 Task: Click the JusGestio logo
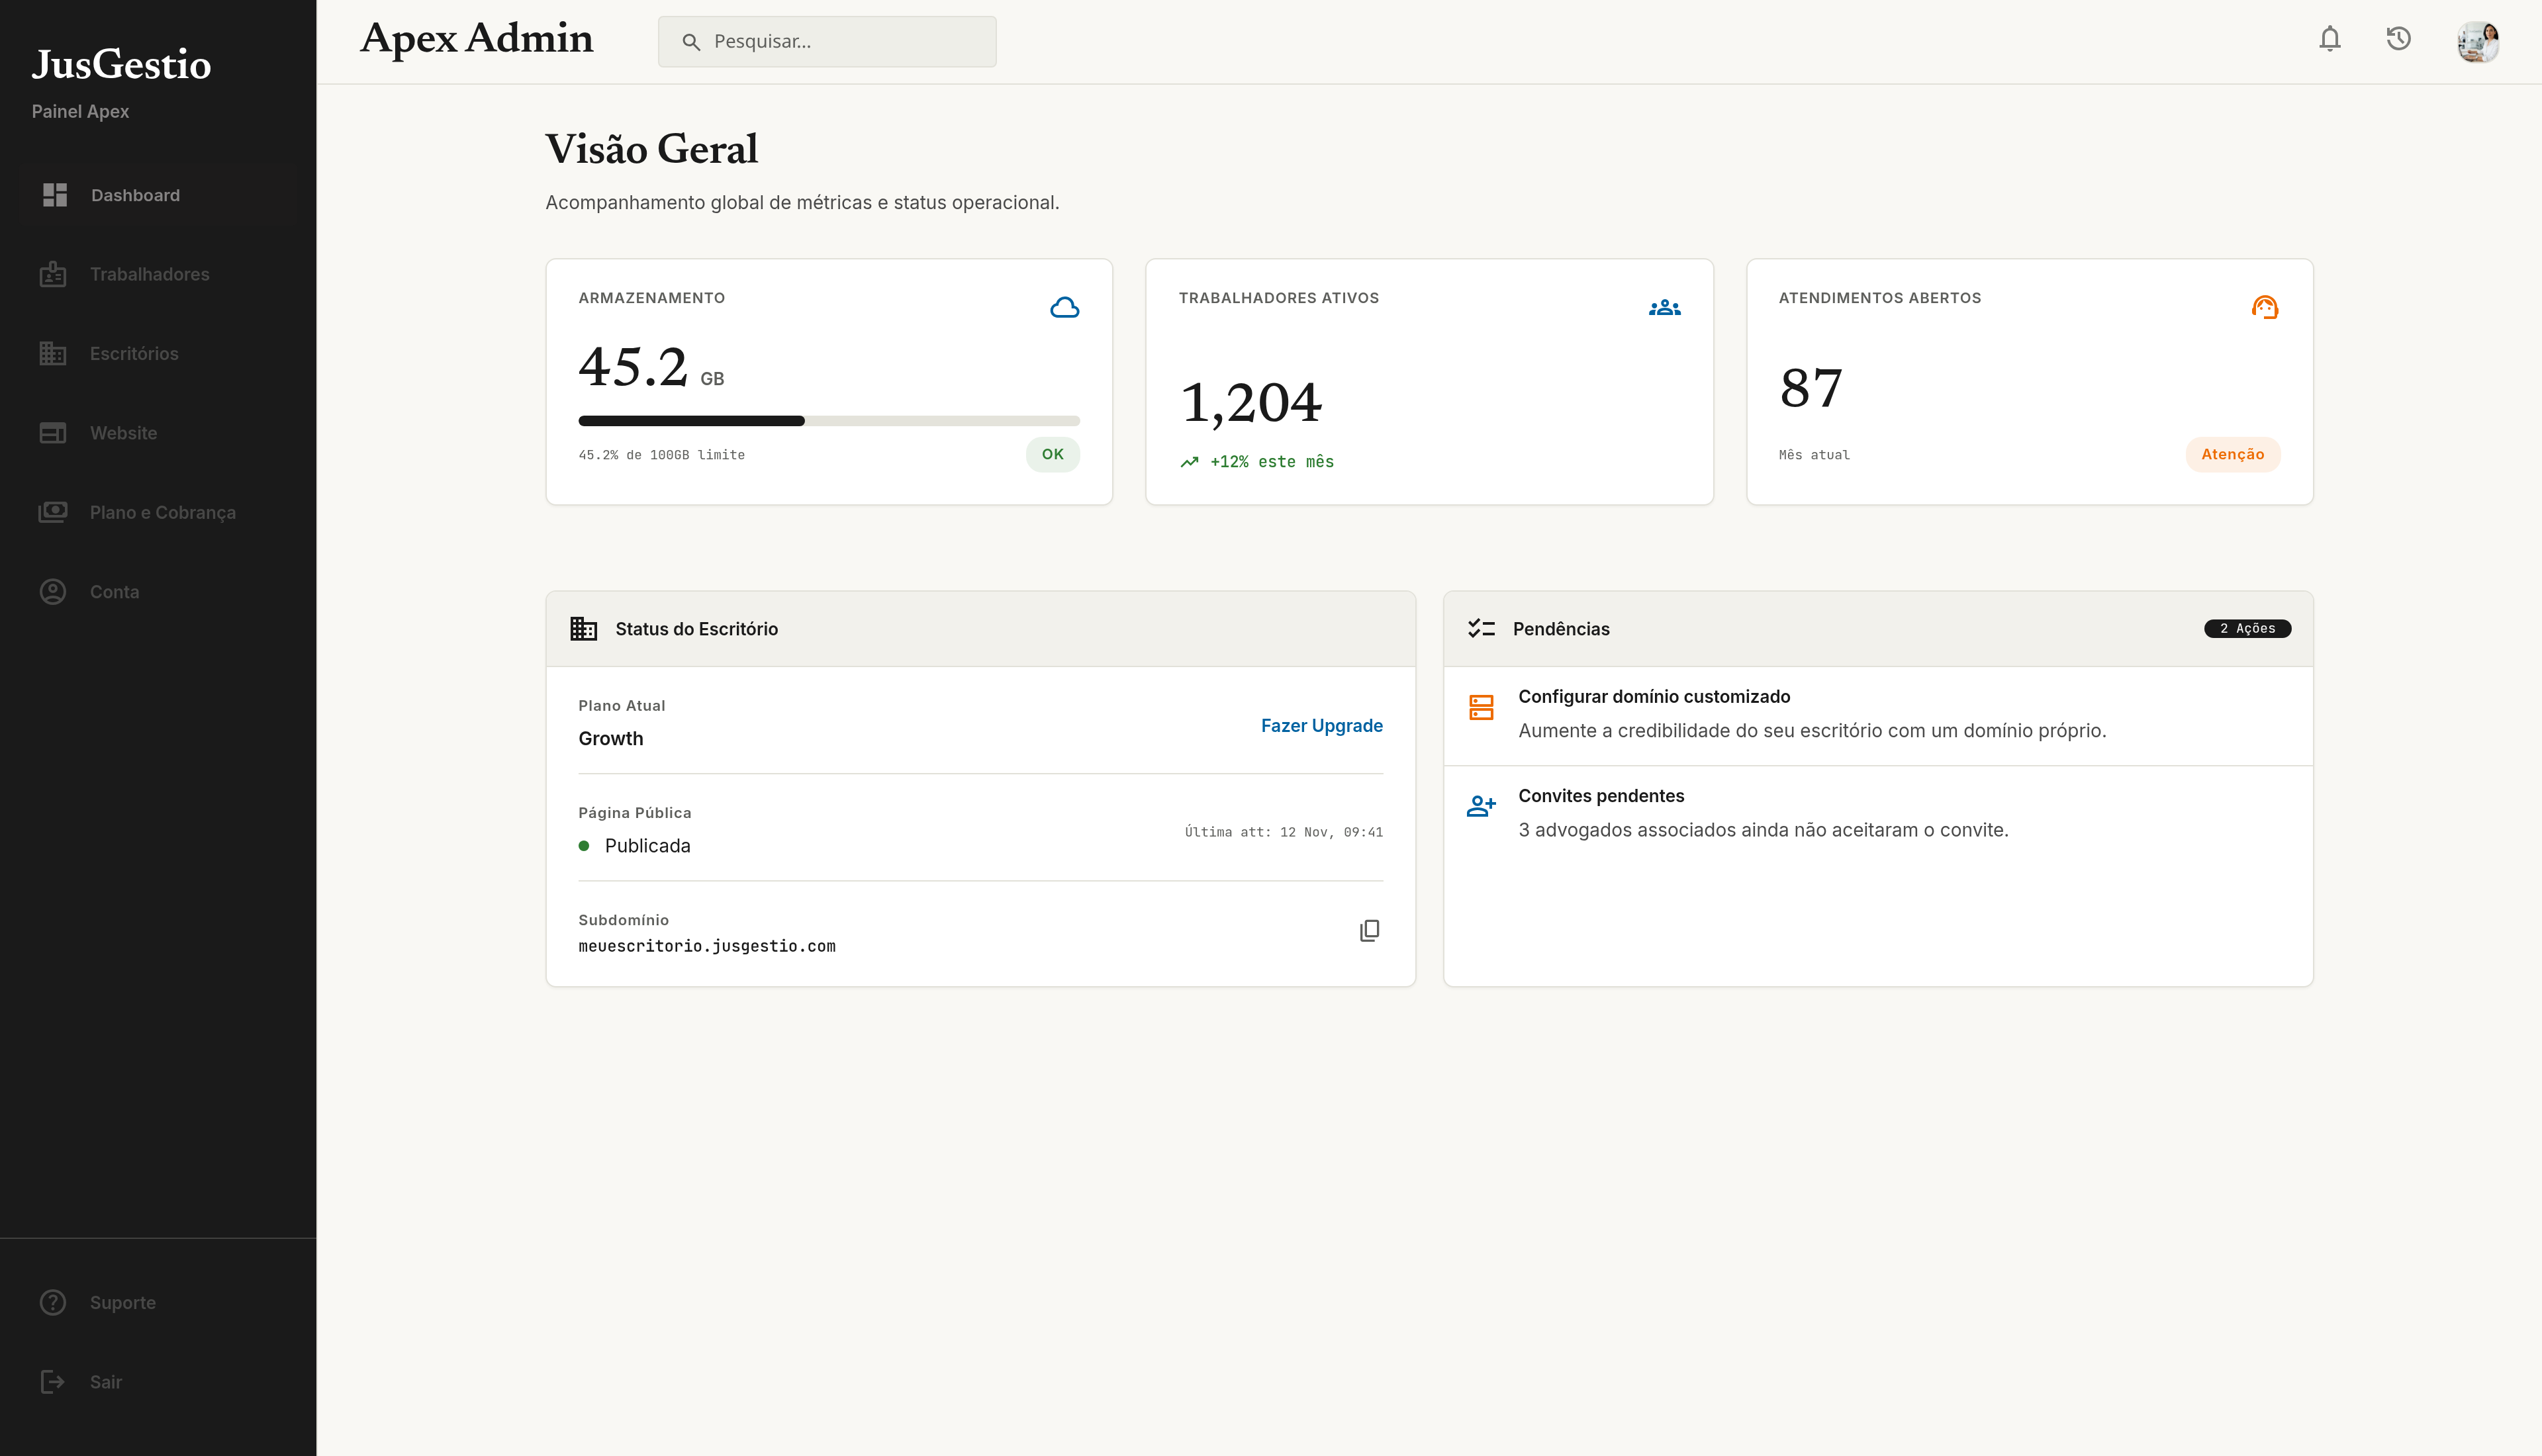121,64
